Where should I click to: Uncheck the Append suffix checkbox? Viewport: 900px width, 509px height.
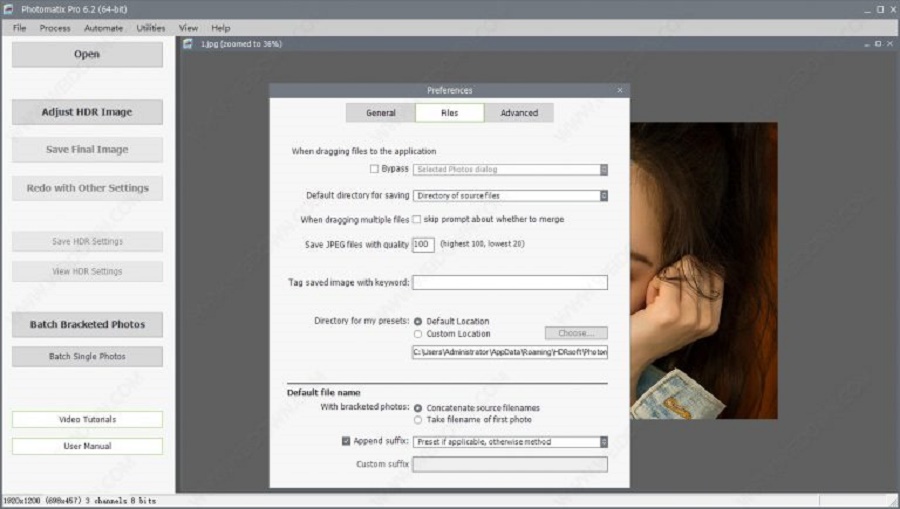pyautogui.click(x=346, y=441)
